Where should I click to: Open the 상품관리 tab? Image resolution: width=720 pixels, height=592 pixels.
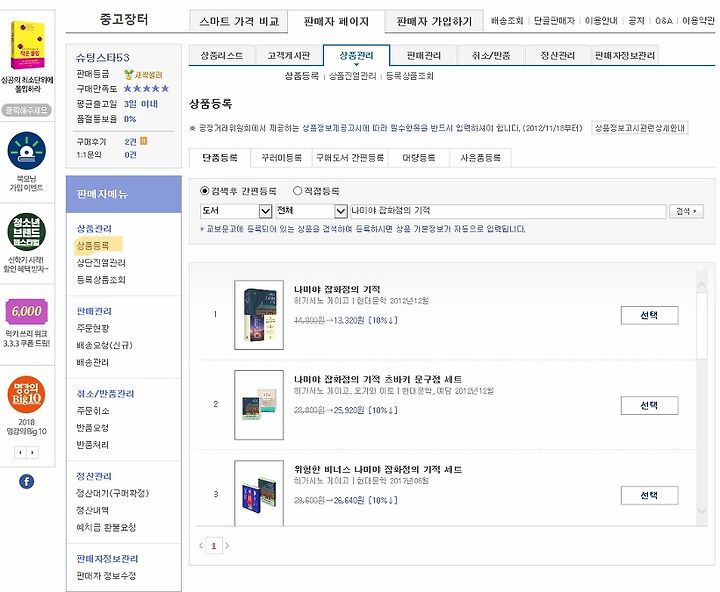coord(356,56)
